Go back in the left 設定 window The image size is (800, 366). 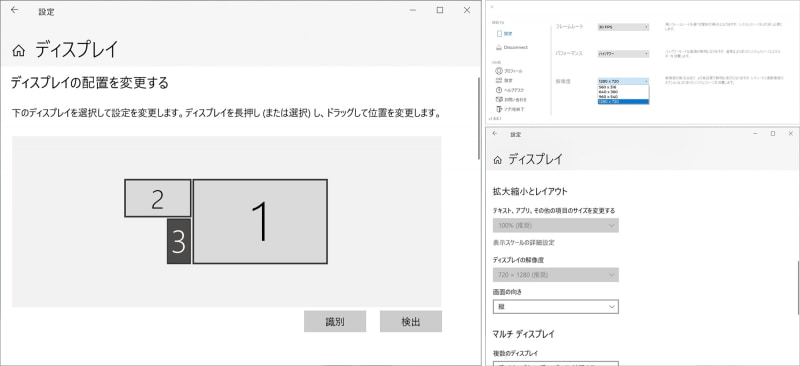14,10
